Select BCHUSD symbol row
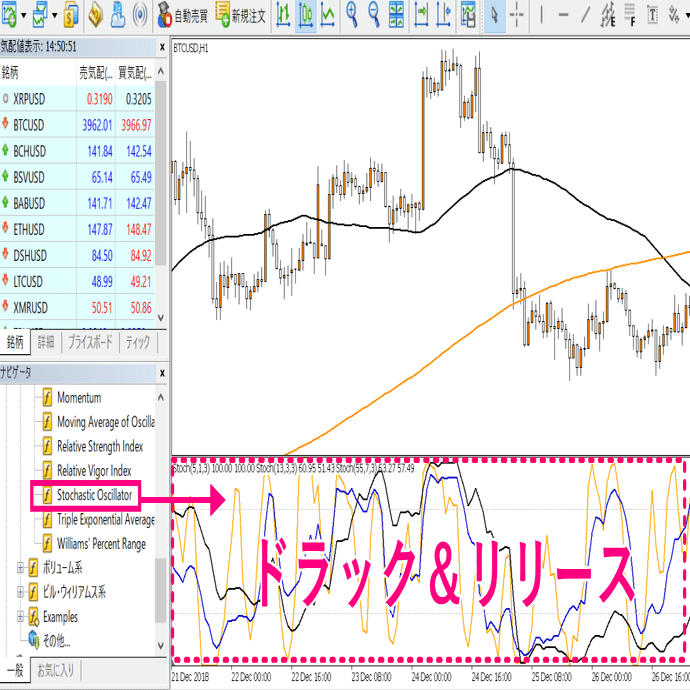This screenshot has width=690, height=690. [x=77, y=151]
